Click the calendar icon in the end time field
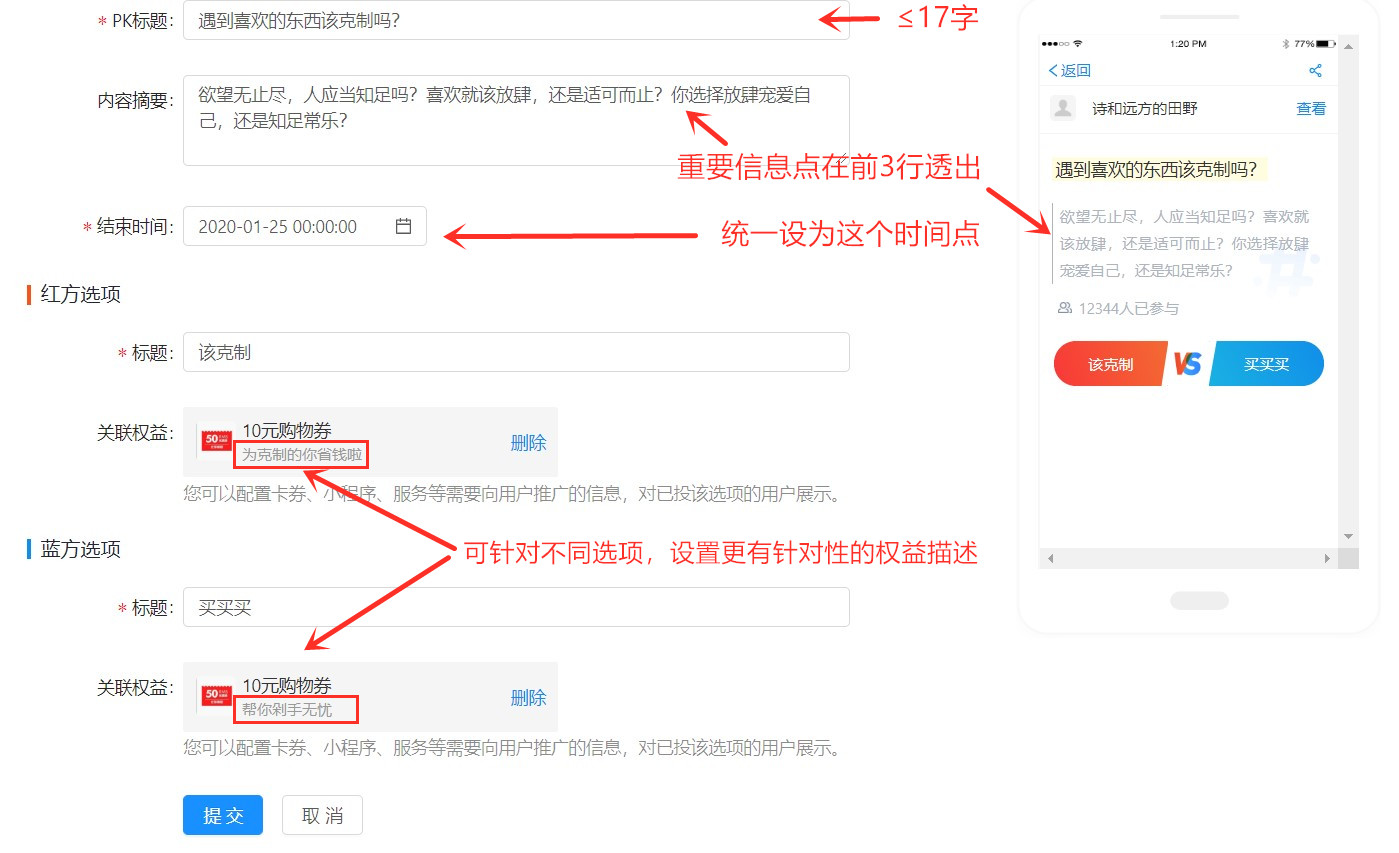The width and height of the screenshot is (1399, 853). click(x=403, y=226)
